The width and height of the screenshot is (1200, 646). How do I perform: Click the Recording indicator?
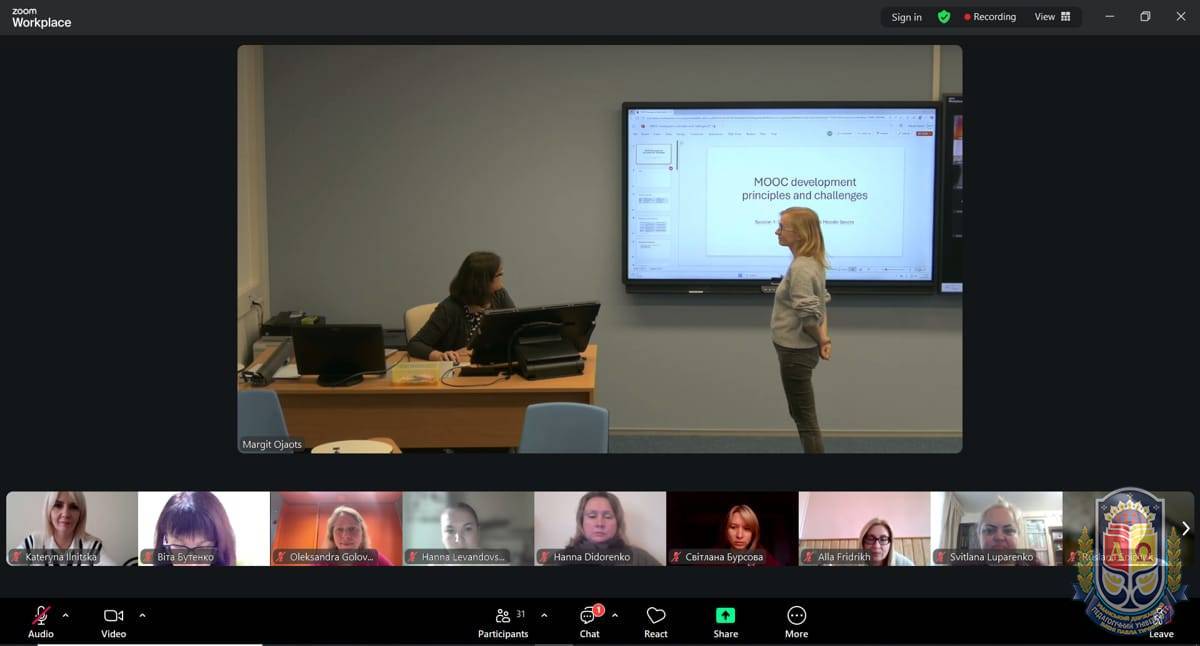coord(989,17)
